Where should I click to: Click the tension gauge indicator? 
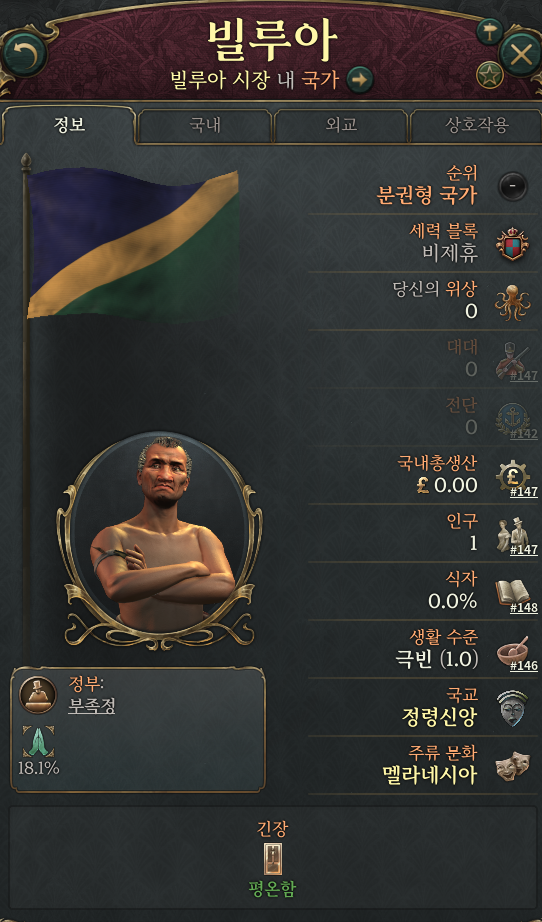click(x=272, y=858)
